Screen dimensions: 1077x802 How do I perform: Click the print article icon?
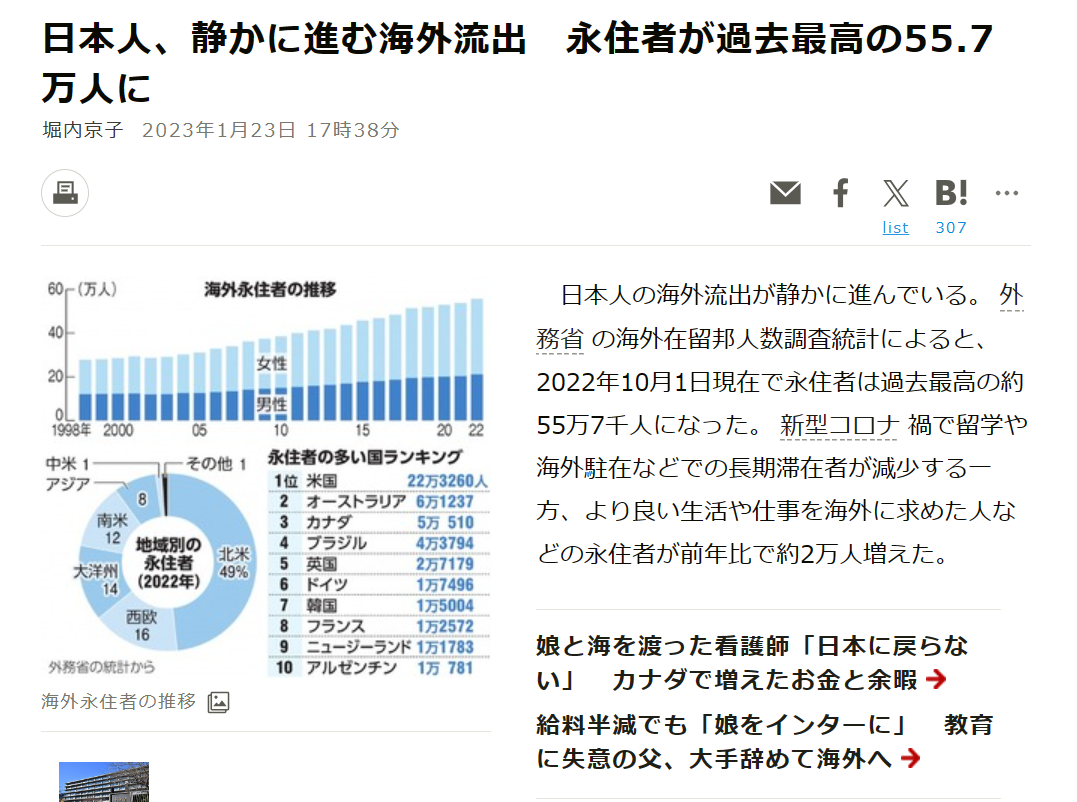pyautogui.click(x=65, y=193)
